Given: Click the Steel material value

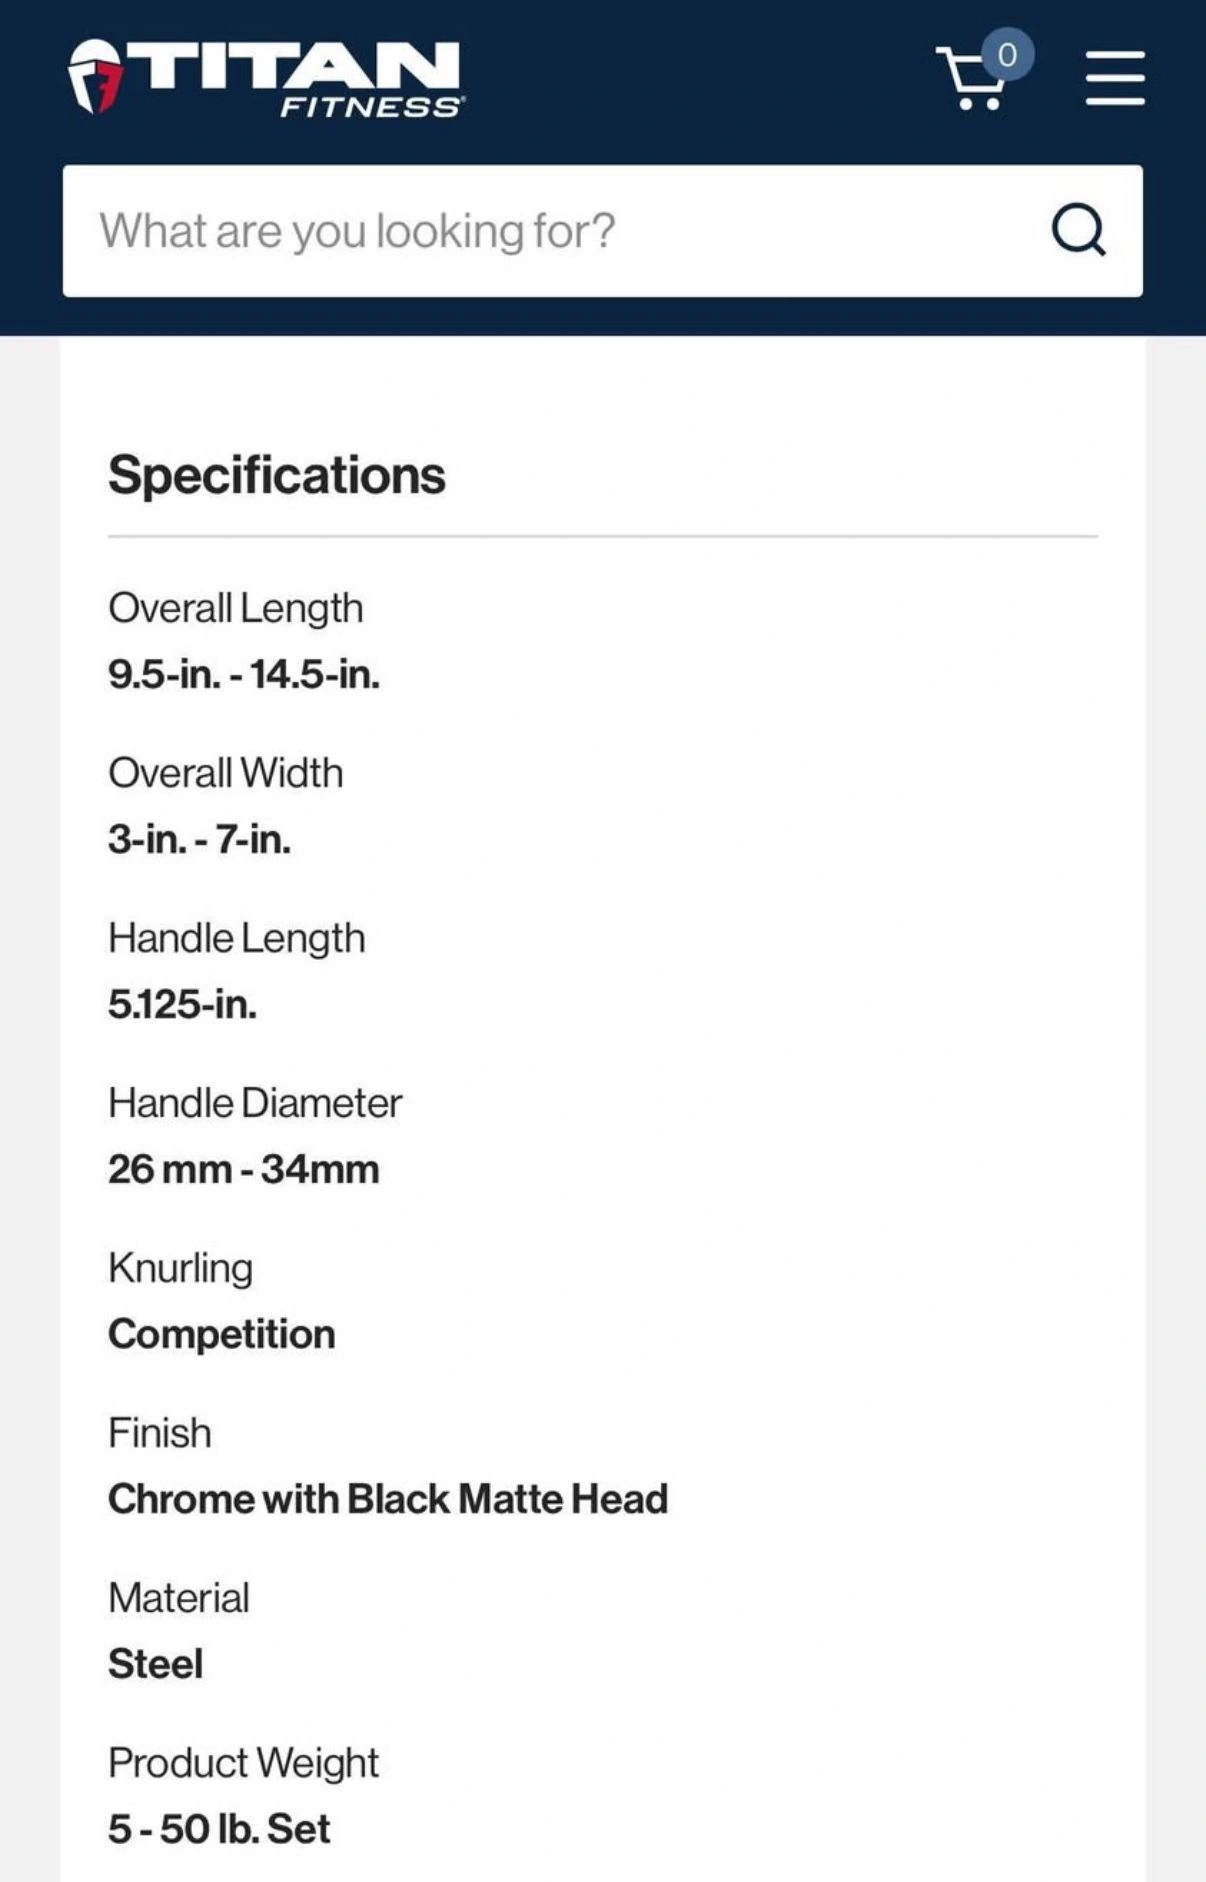Looking at the screenshot, I should tap(156, 1664).
